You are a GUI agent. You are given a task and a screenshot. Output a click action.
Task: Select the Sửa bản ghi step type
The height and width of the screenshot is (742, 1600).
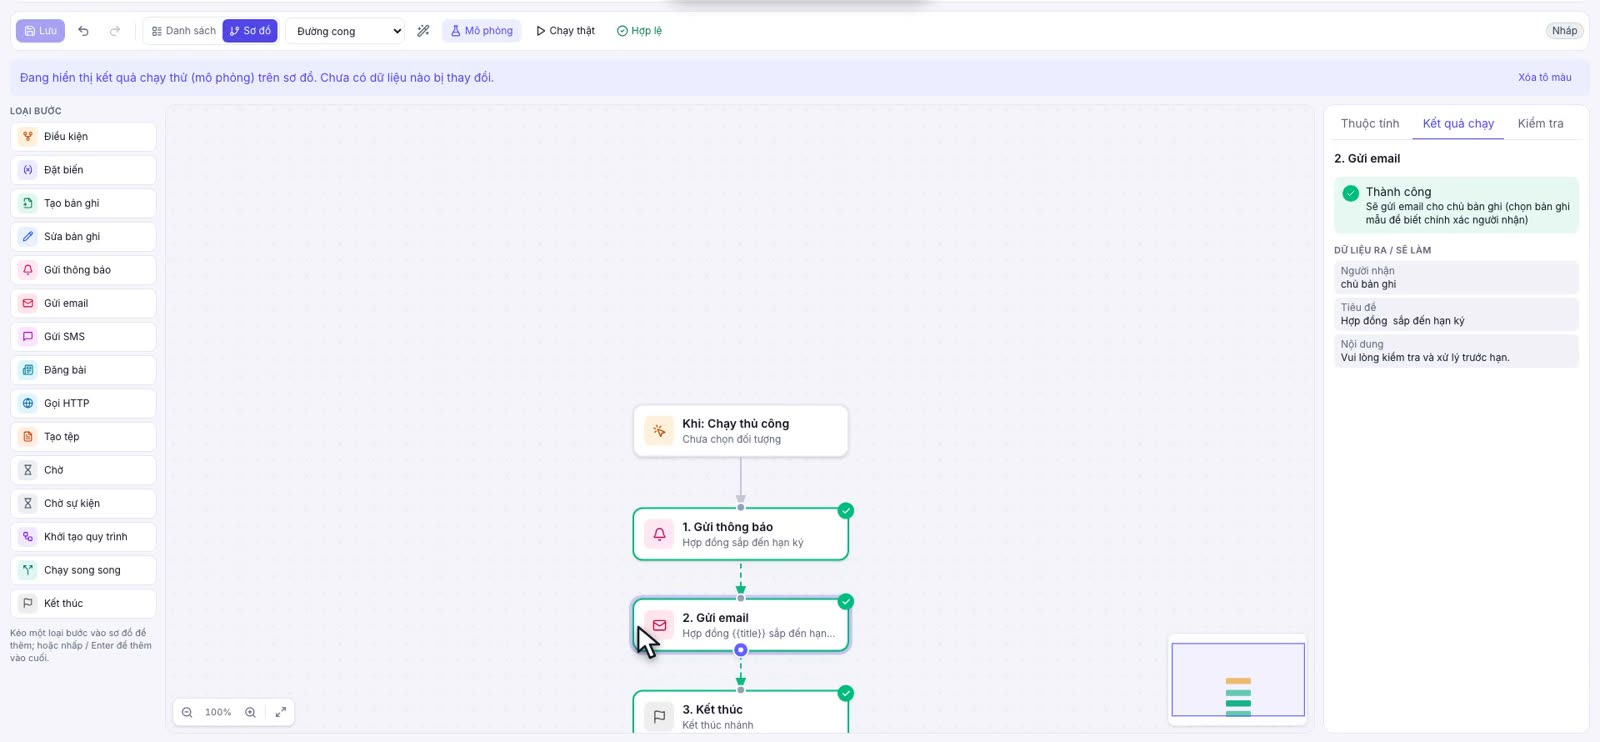(x=83, y=237)
